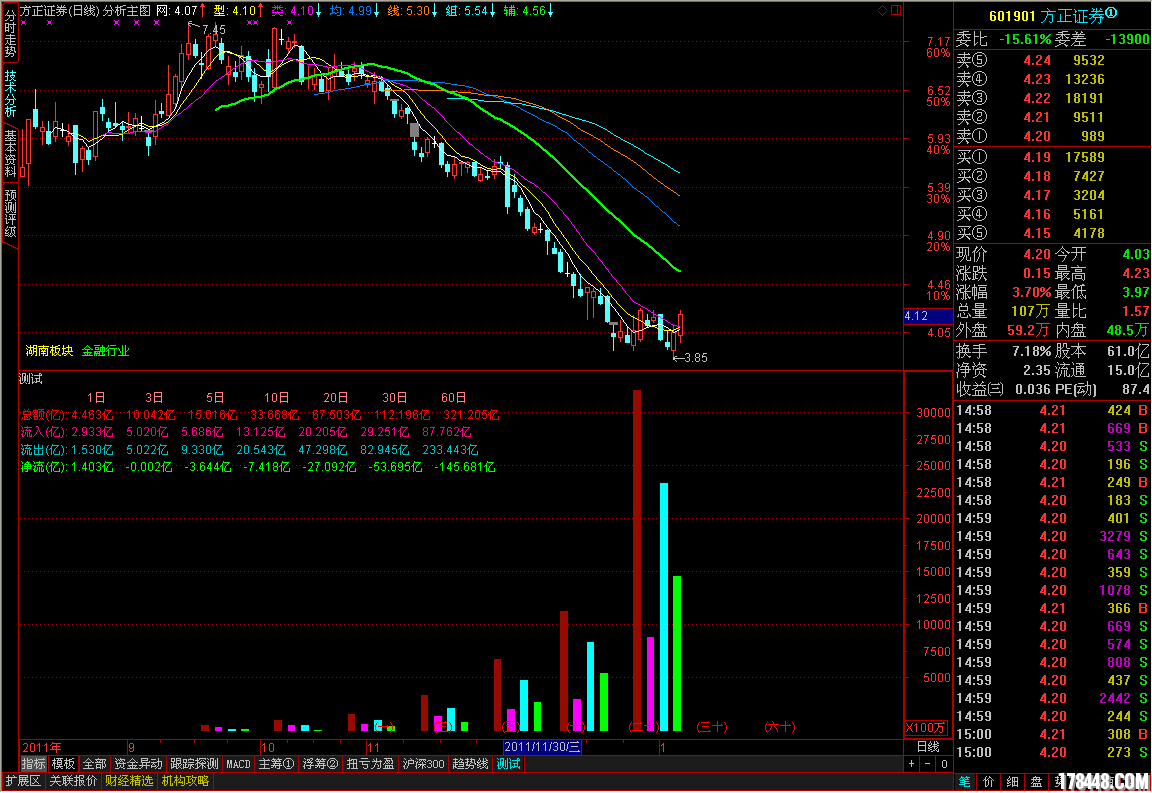Open the 预测评级 side tab
The image size is (1152, 793).
click(10, 214)
